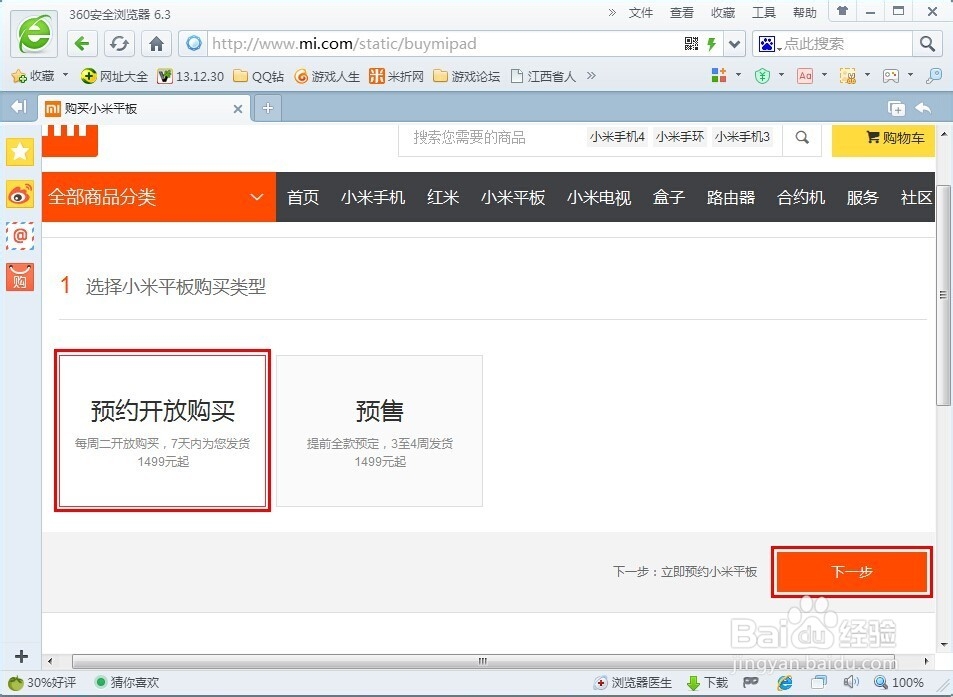Screen dimensions: 953x697
Task: Open 红米 in the navigation bar
Action: (442, 197)
